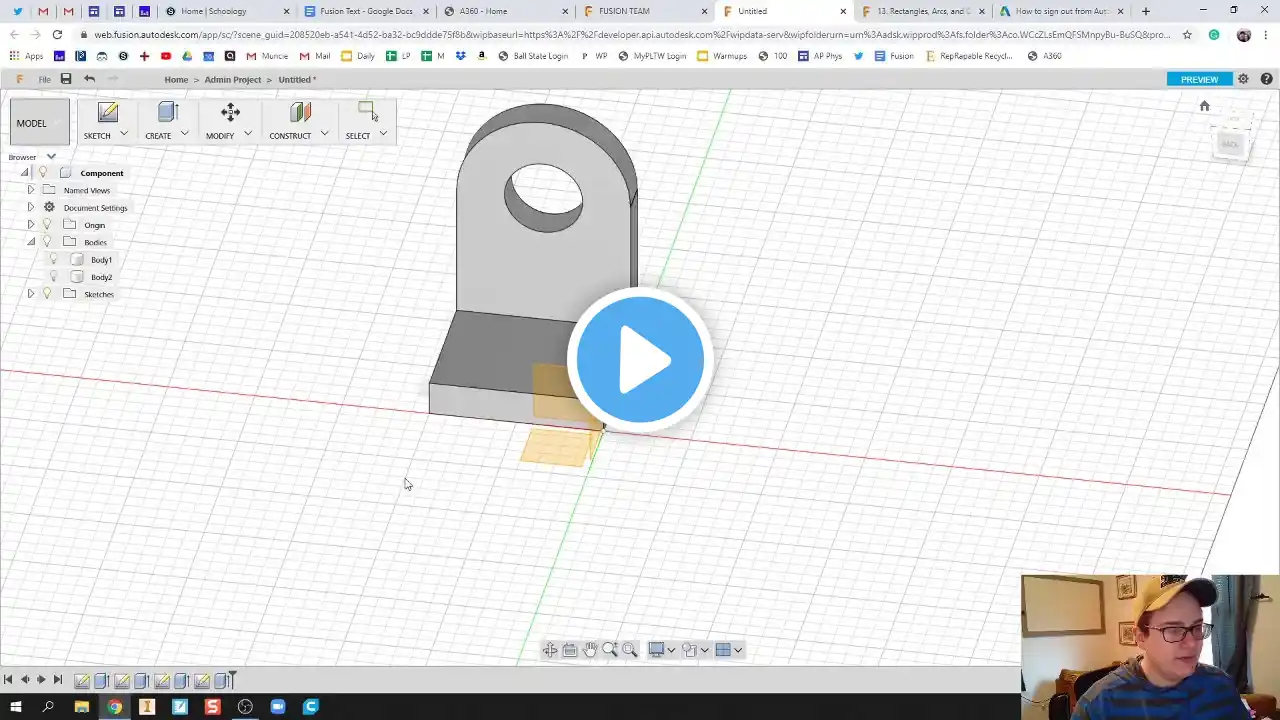Expand the Sketches folder
The height and width of the screenshot is (720, 1280).
31,294
